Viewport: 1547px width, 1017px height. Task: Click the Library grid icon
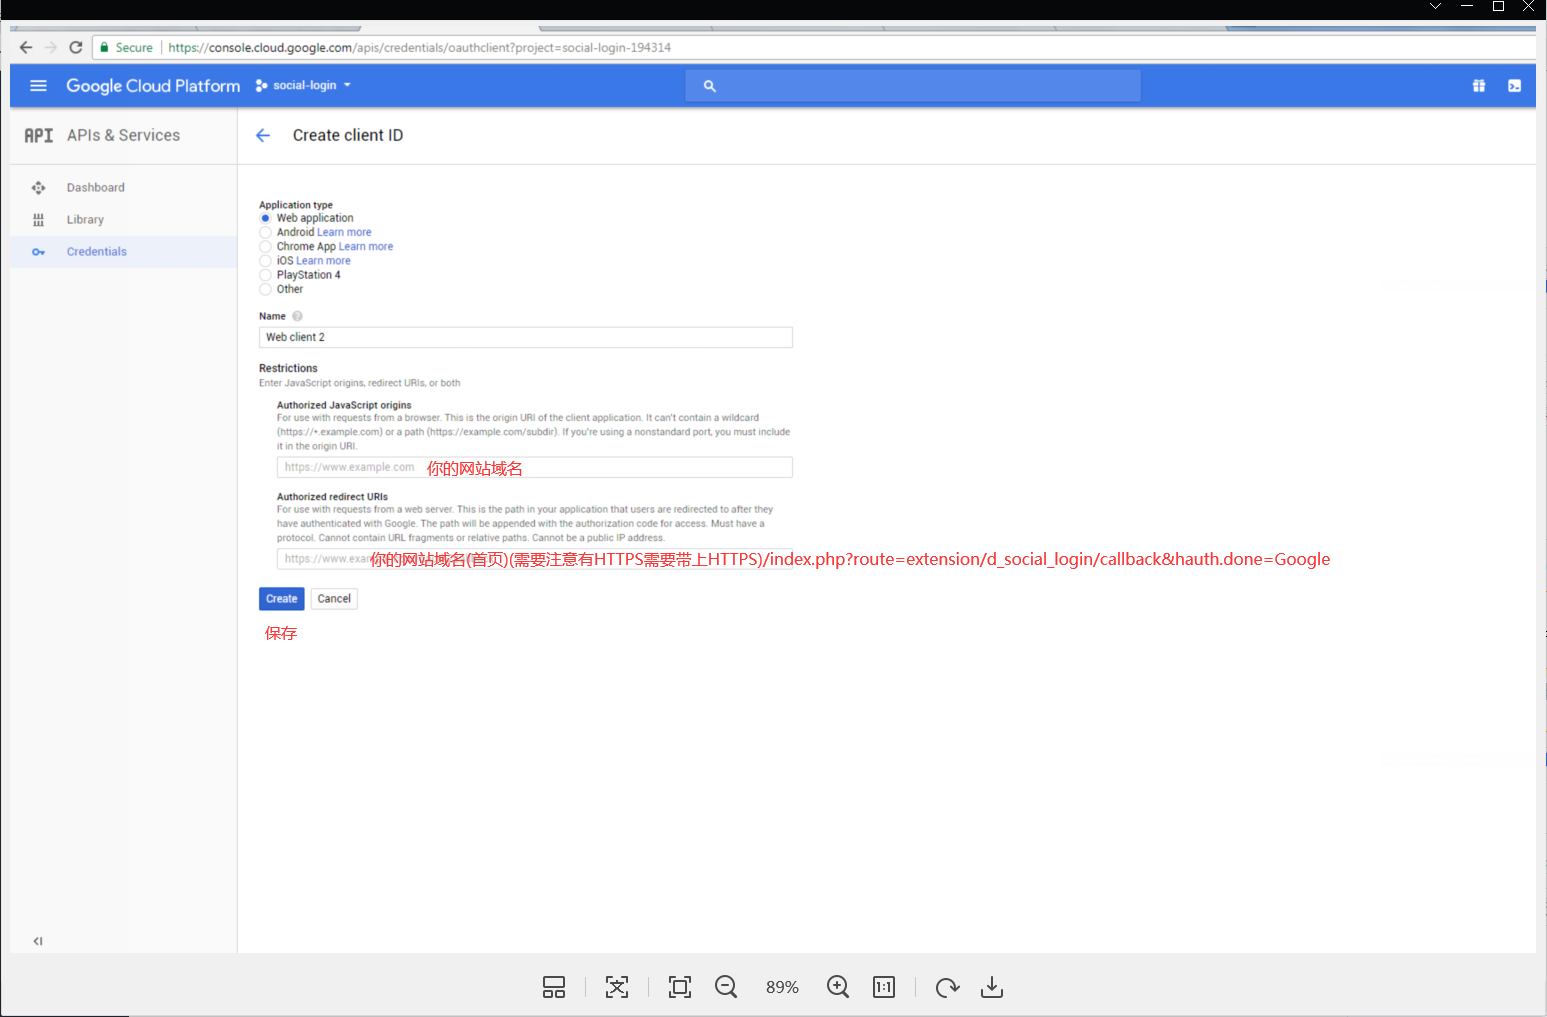pos(38,220)
